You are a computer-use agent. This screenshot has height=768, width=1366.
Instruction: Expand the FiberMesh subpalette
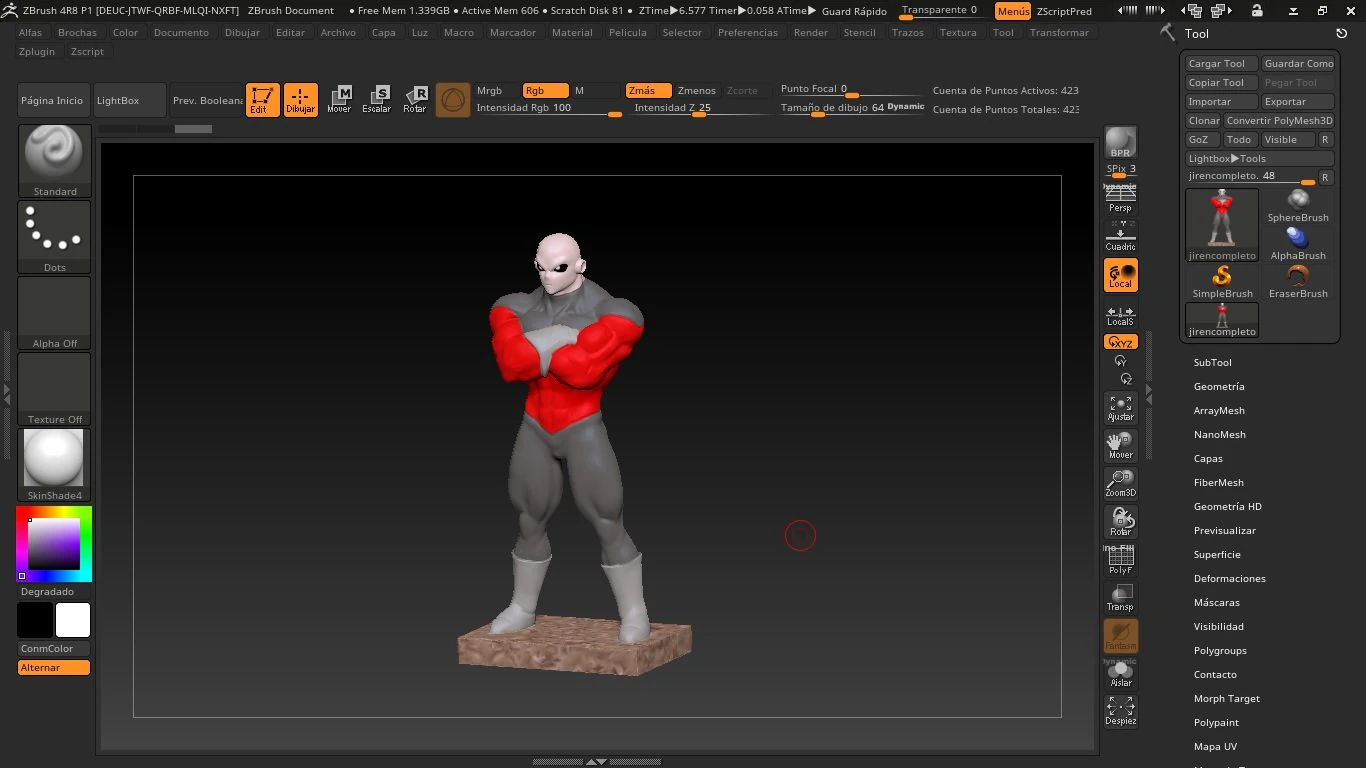(x=1218, y=483)
